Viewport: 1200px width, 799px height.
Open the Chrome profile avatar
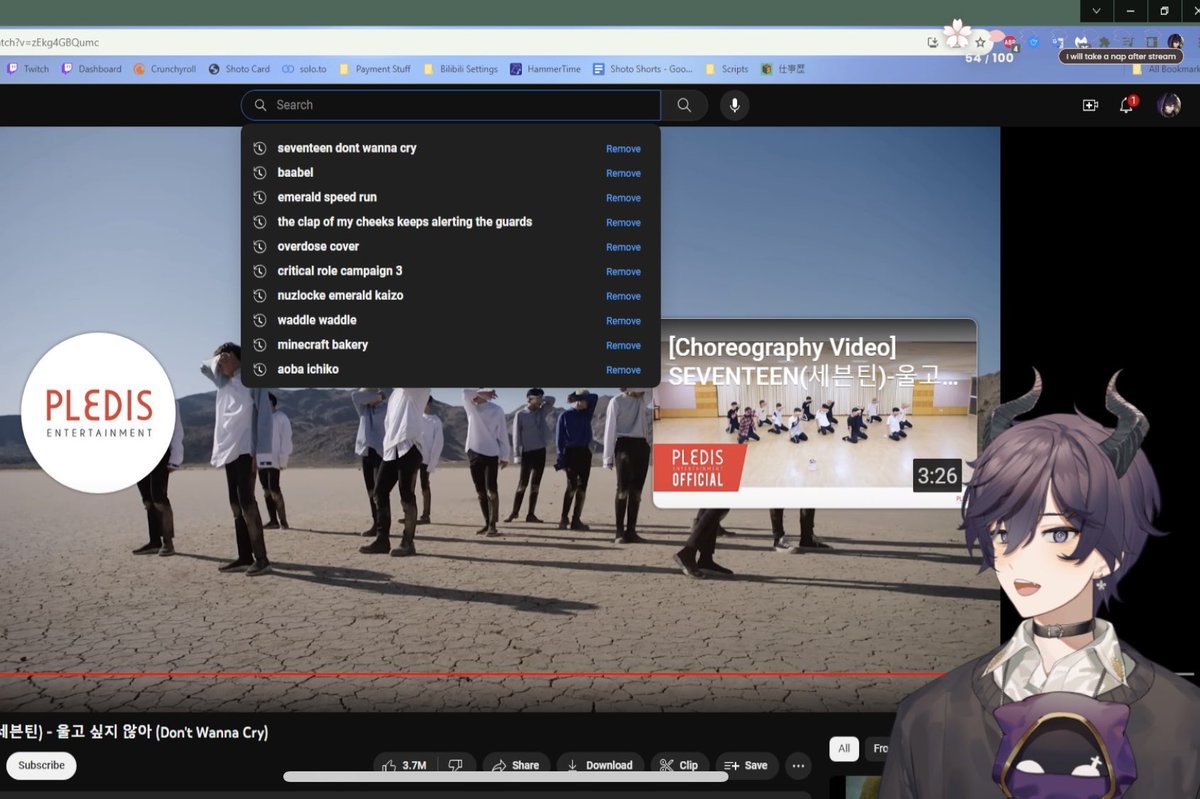point(1176,42)
